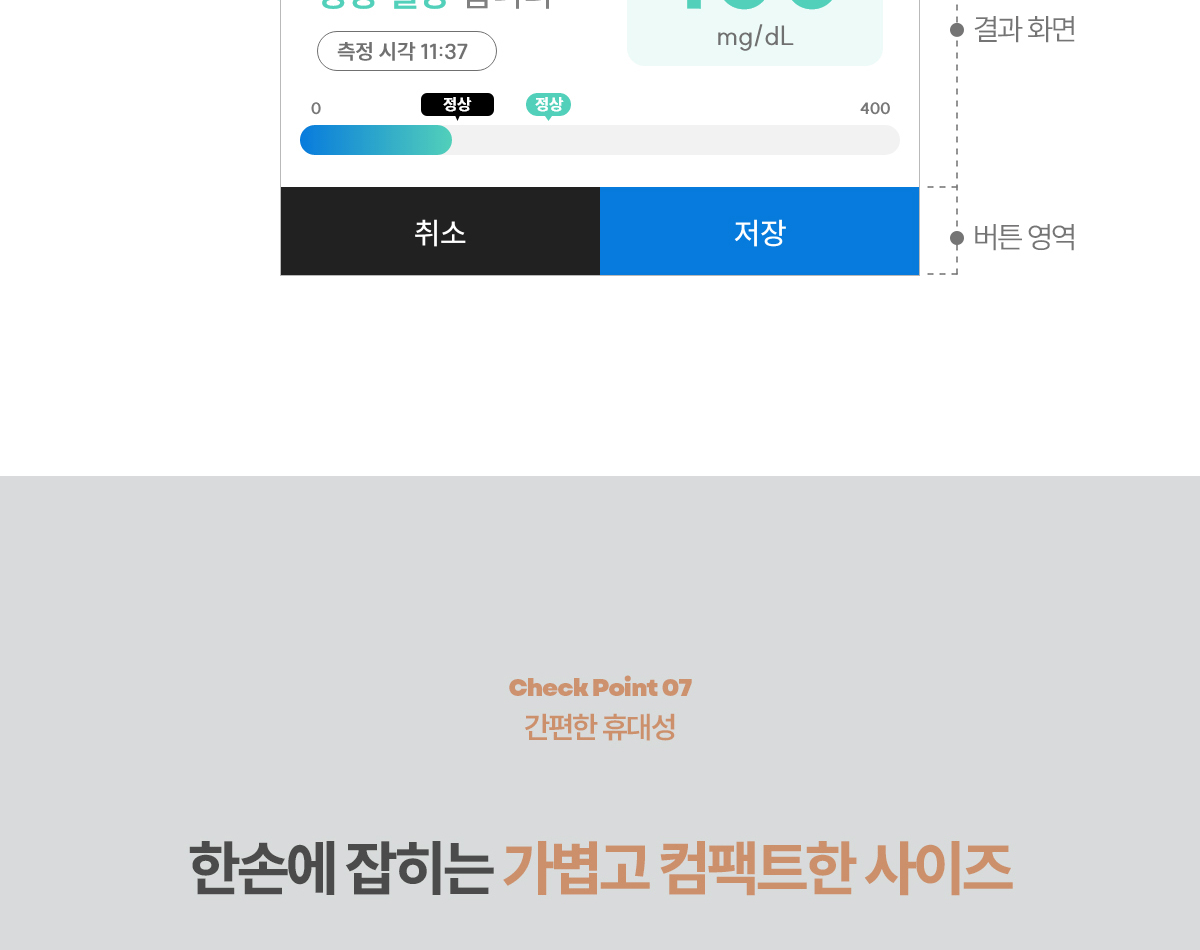The height and width of the screenshot is (950, 1200).
Task: Select the 버튼 영역 annotation label
Action: [x=1025, y=237]
